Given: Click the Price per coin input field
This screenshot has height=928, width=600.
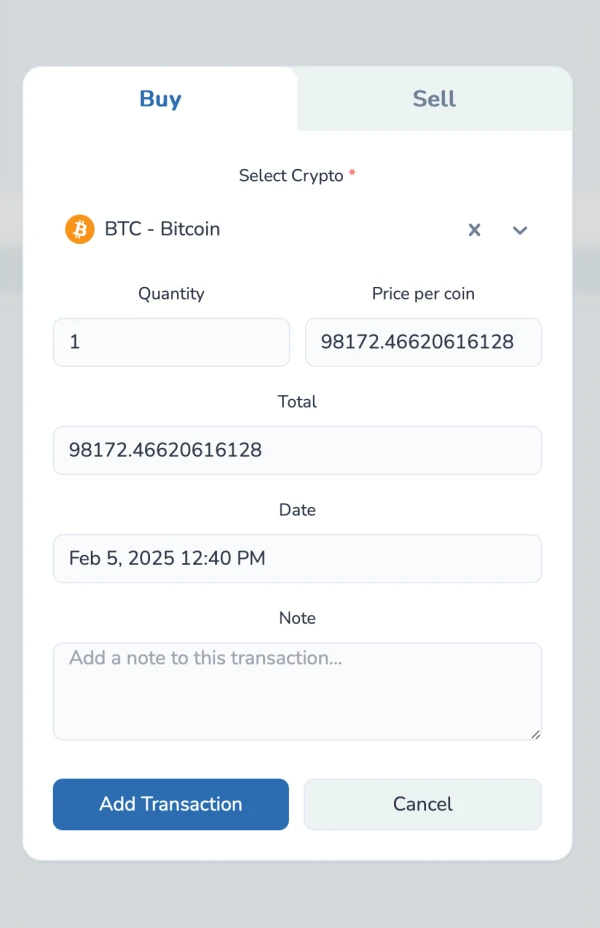Looking at the screenshot, I should point(423,342).
